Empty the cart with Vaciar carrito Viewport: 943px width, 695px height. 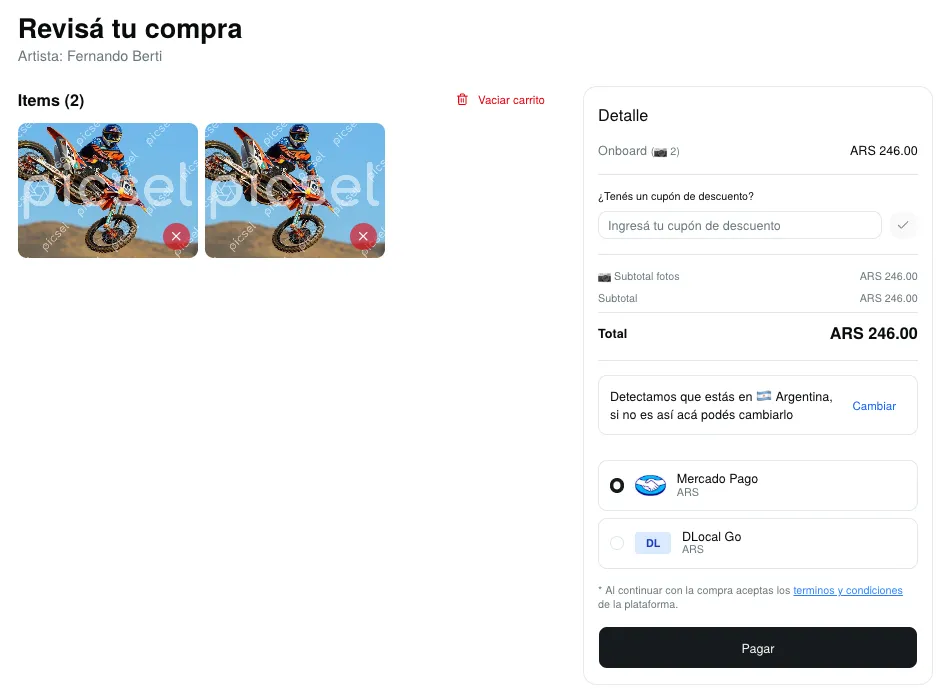click(x=511, y=100)
